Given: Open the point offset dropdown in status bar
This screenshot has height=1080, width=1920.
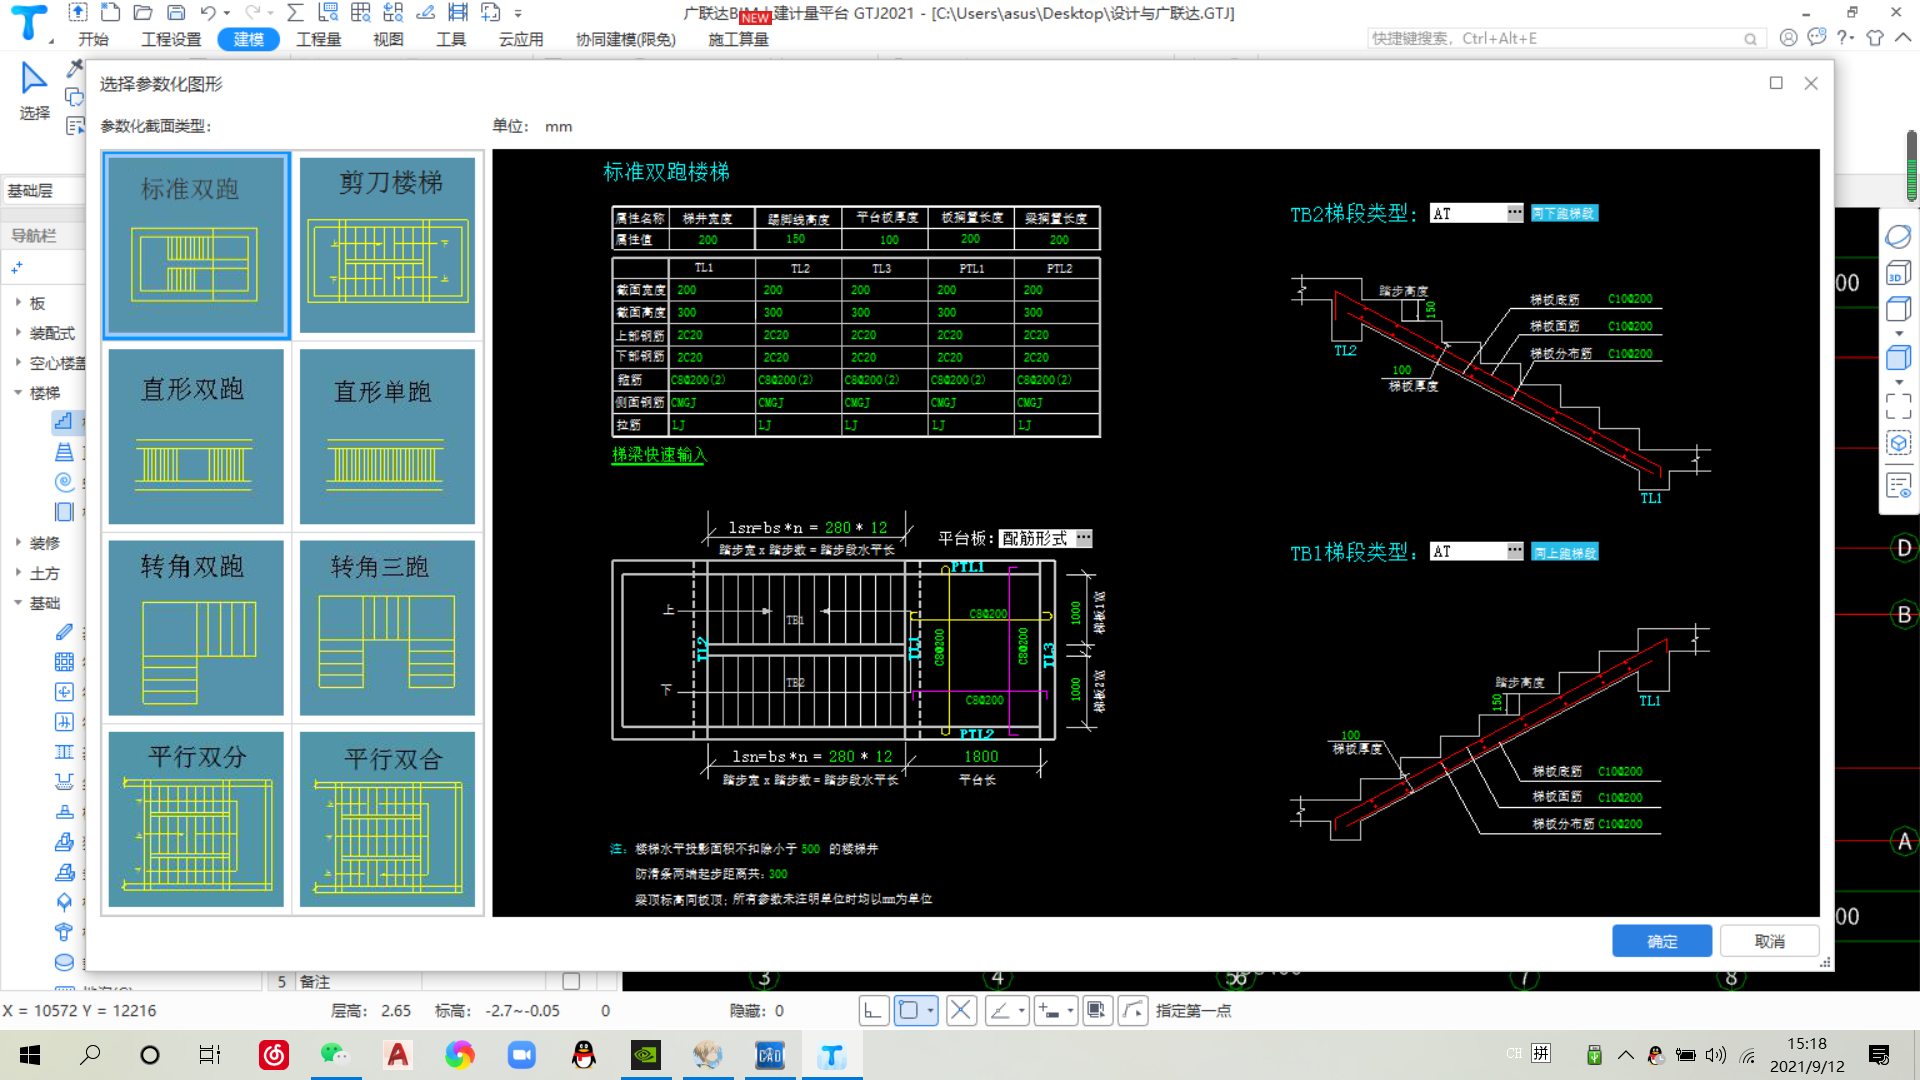Looking at the screenshot, I should coord(1070,1010).
